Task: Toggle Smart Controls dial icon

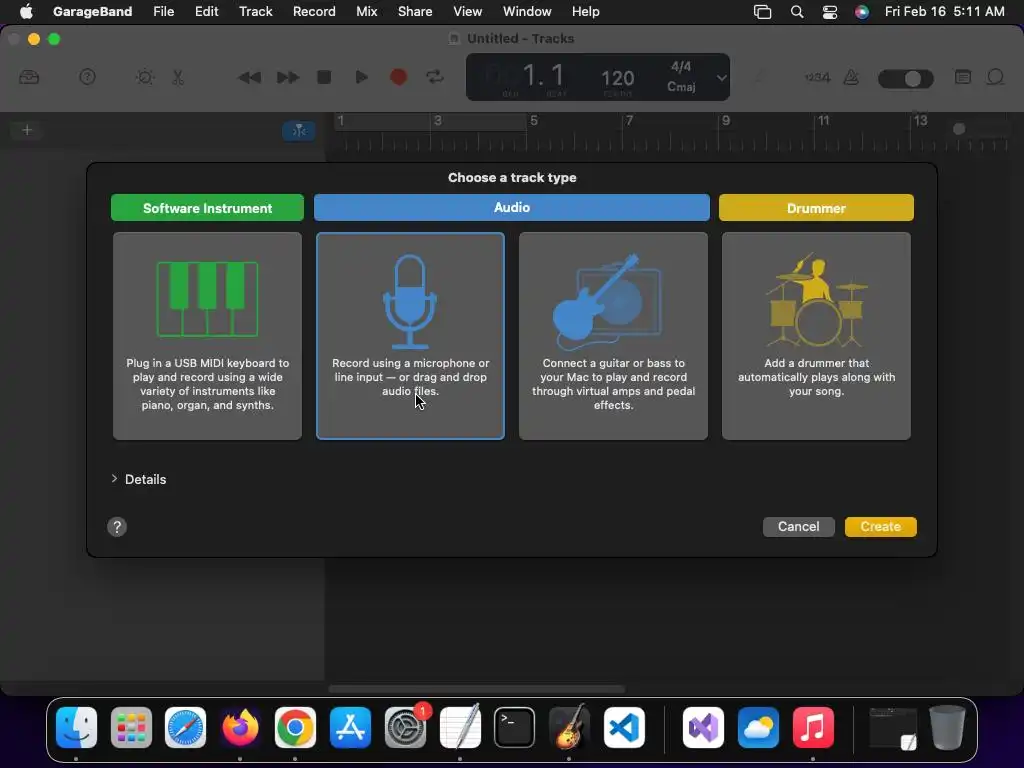Action: tap(144, 78)
